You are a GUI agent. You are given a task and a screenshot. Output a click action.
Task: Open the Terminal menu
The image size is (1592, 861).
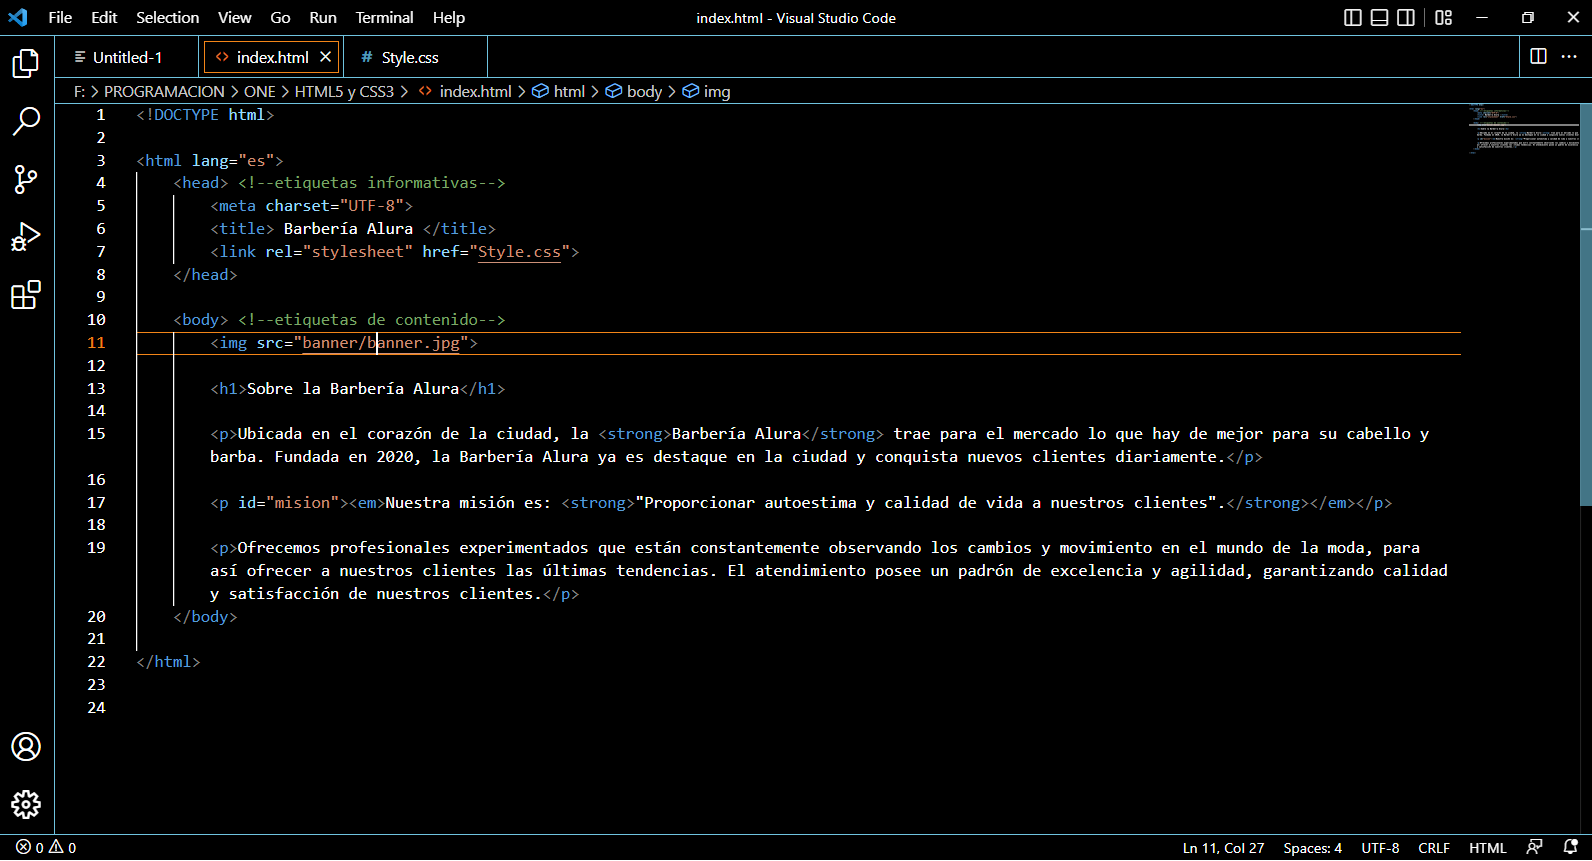pos(384,18)
